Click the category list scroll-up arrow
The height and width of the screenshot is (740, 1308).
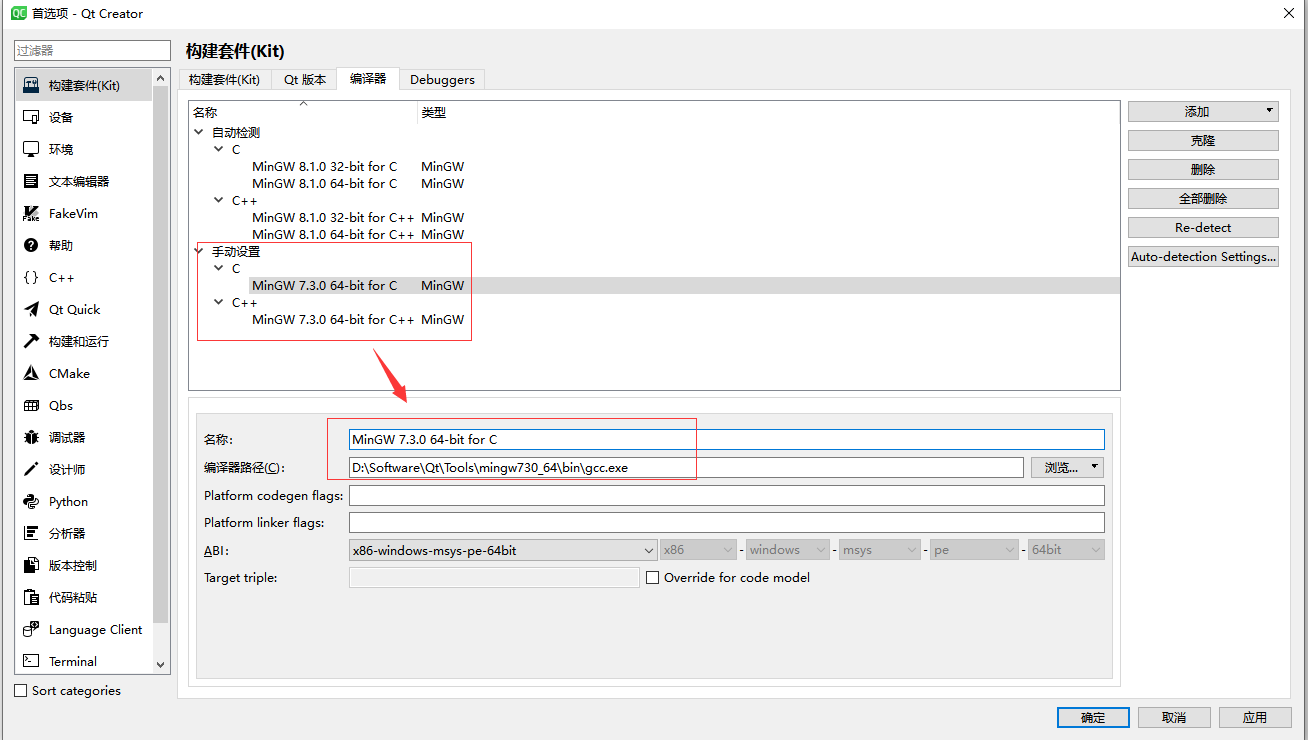pyautogui.click(x=161, y=77)
